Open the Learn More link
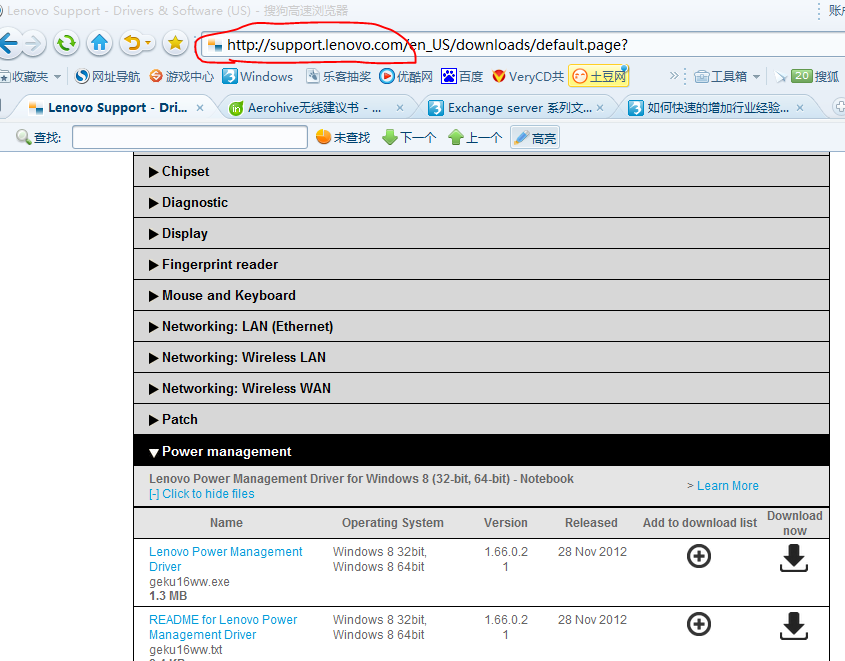This screenshot has height=661, width=845. pos(728,486)
